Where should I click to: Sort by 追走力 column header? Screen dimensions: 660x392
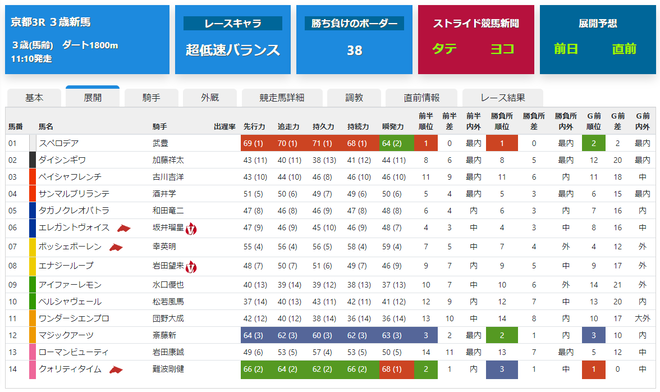click(x=288, y=127)
